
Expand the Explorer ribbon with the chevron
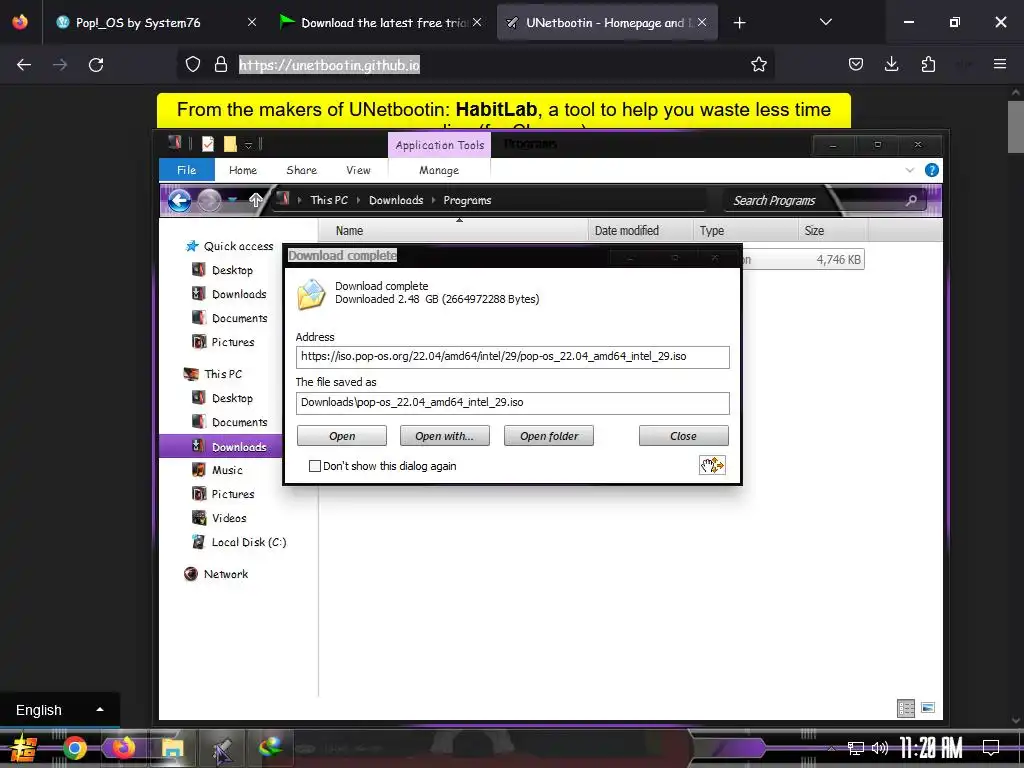[910, 170]
